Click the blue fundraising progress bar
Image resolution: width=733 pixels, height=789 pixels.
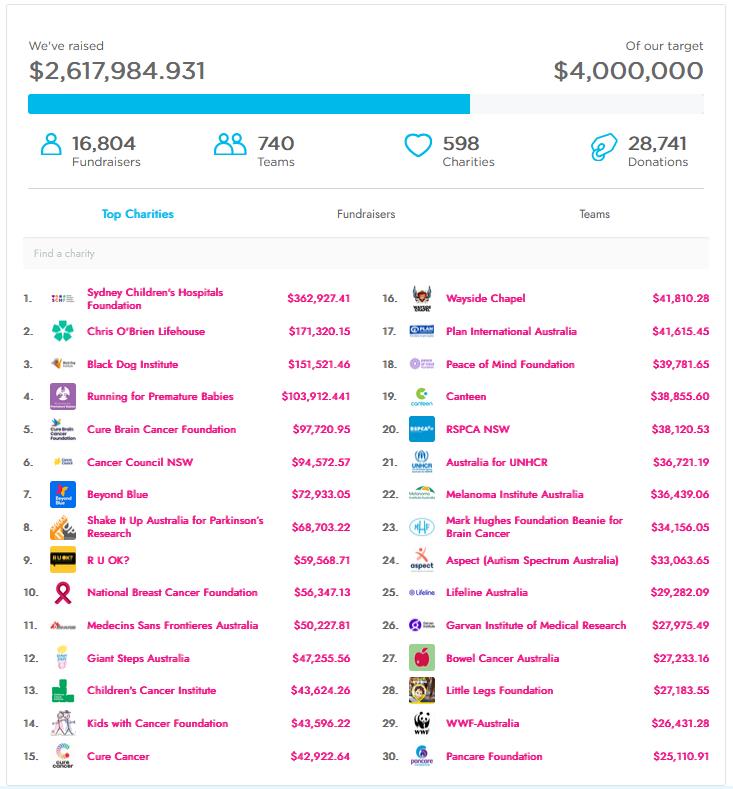point(249,104)
